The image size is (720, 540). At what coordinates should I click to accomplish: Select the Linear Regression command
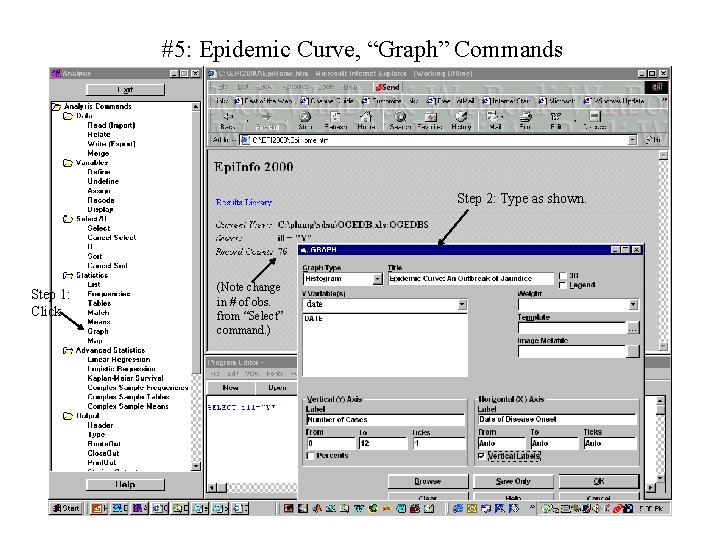[119, 360]
